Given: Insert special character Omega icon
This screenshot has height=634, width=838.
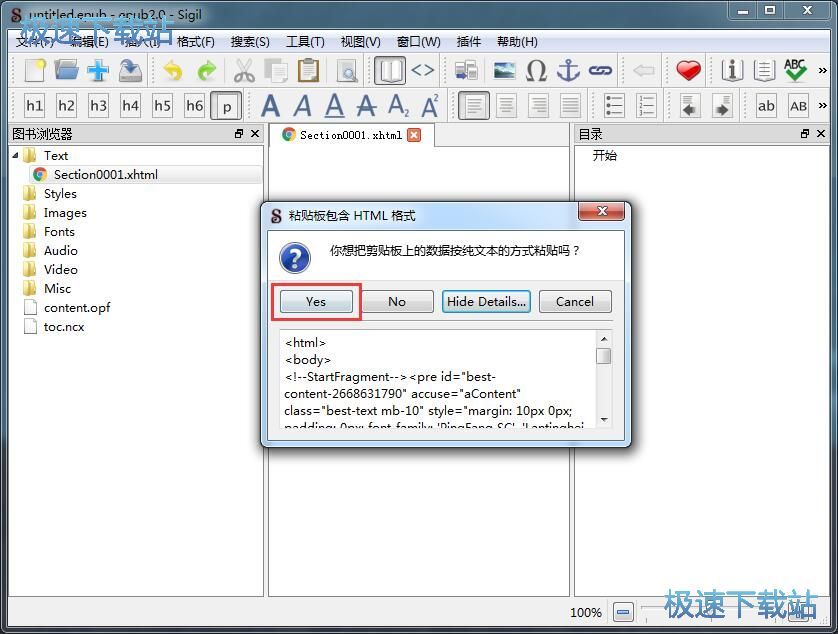Looking at the screenshot, I should [537, 71].
